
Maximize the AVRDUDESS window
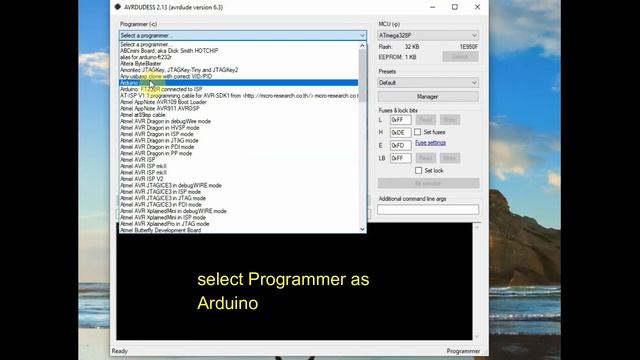455,7
